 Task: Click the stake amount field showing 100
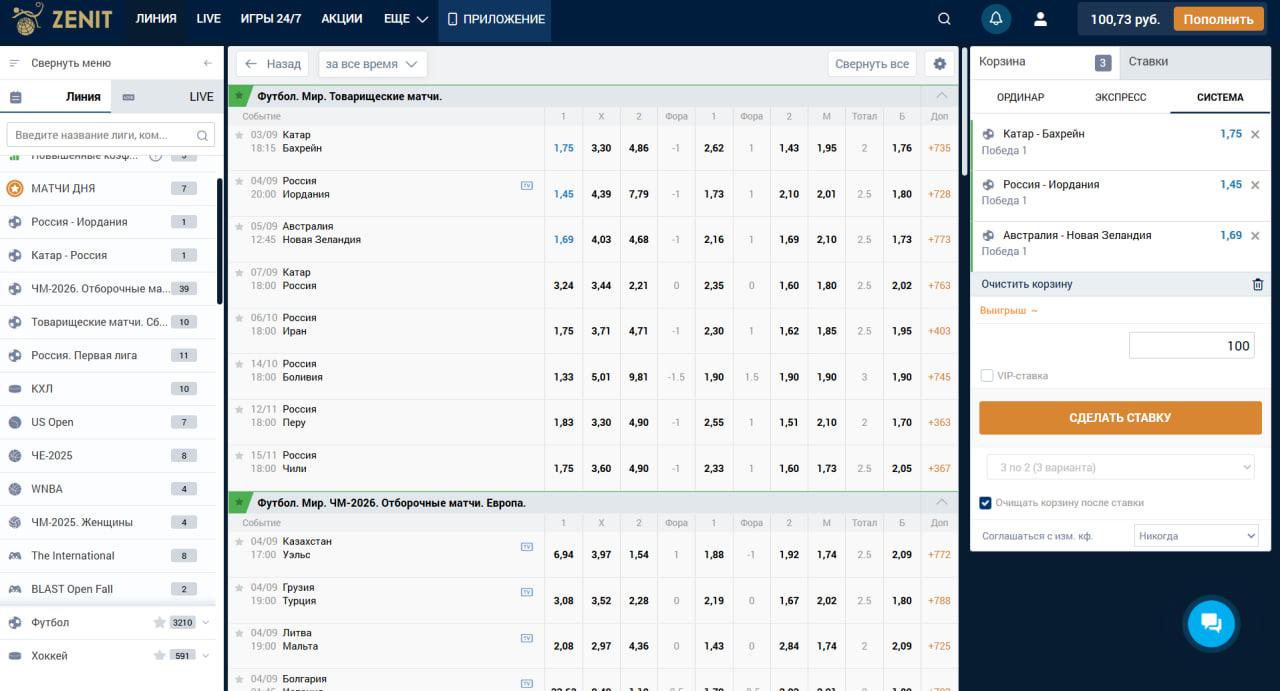coord(1191,346)
